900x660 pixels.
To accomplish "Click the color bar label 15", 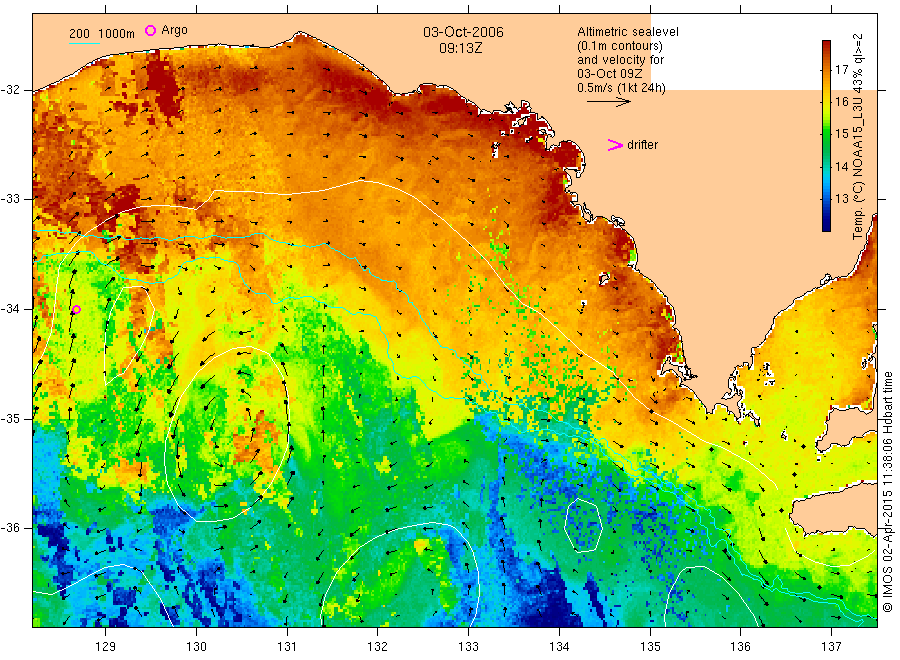I will pos(841,134).
